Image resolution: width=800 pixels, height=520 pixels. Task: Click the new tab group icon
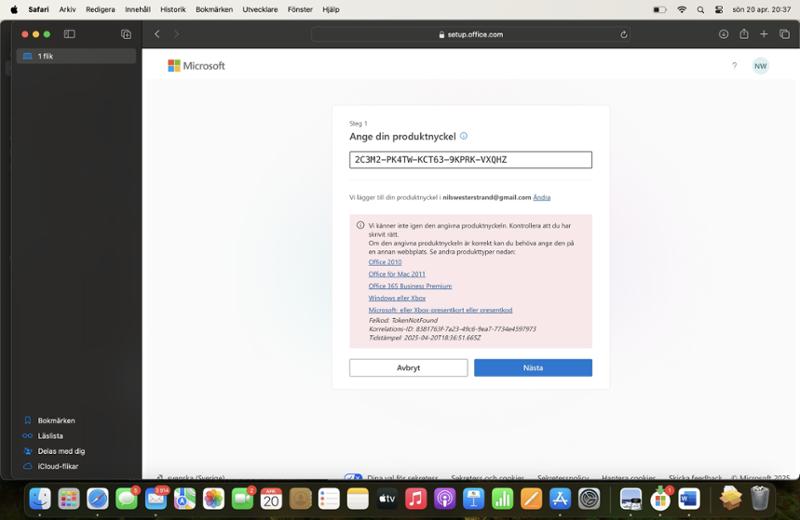(x=126, y=34)
